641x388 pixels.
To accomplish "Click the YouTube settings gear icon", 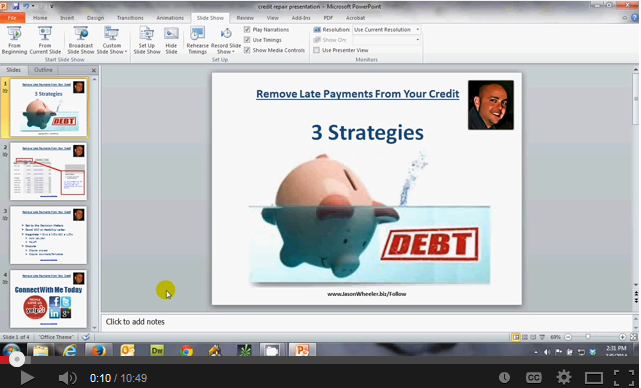I will 564,377.
